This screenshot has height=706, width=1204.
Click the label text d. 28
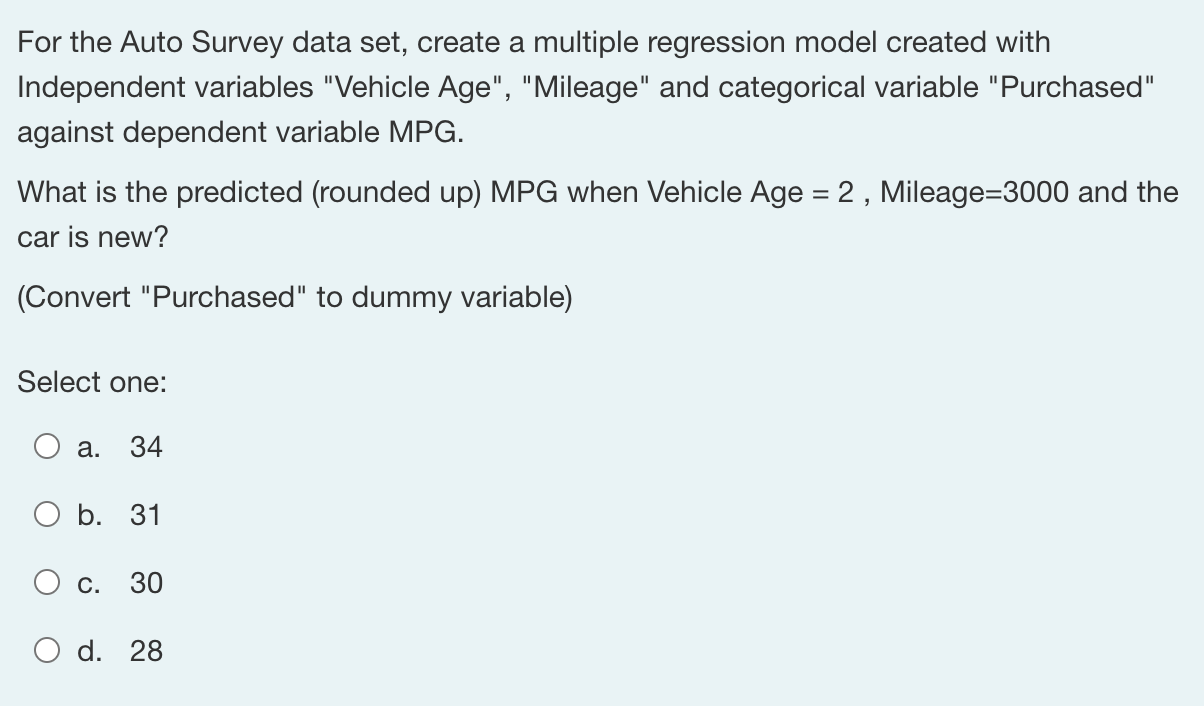(118, 651)
